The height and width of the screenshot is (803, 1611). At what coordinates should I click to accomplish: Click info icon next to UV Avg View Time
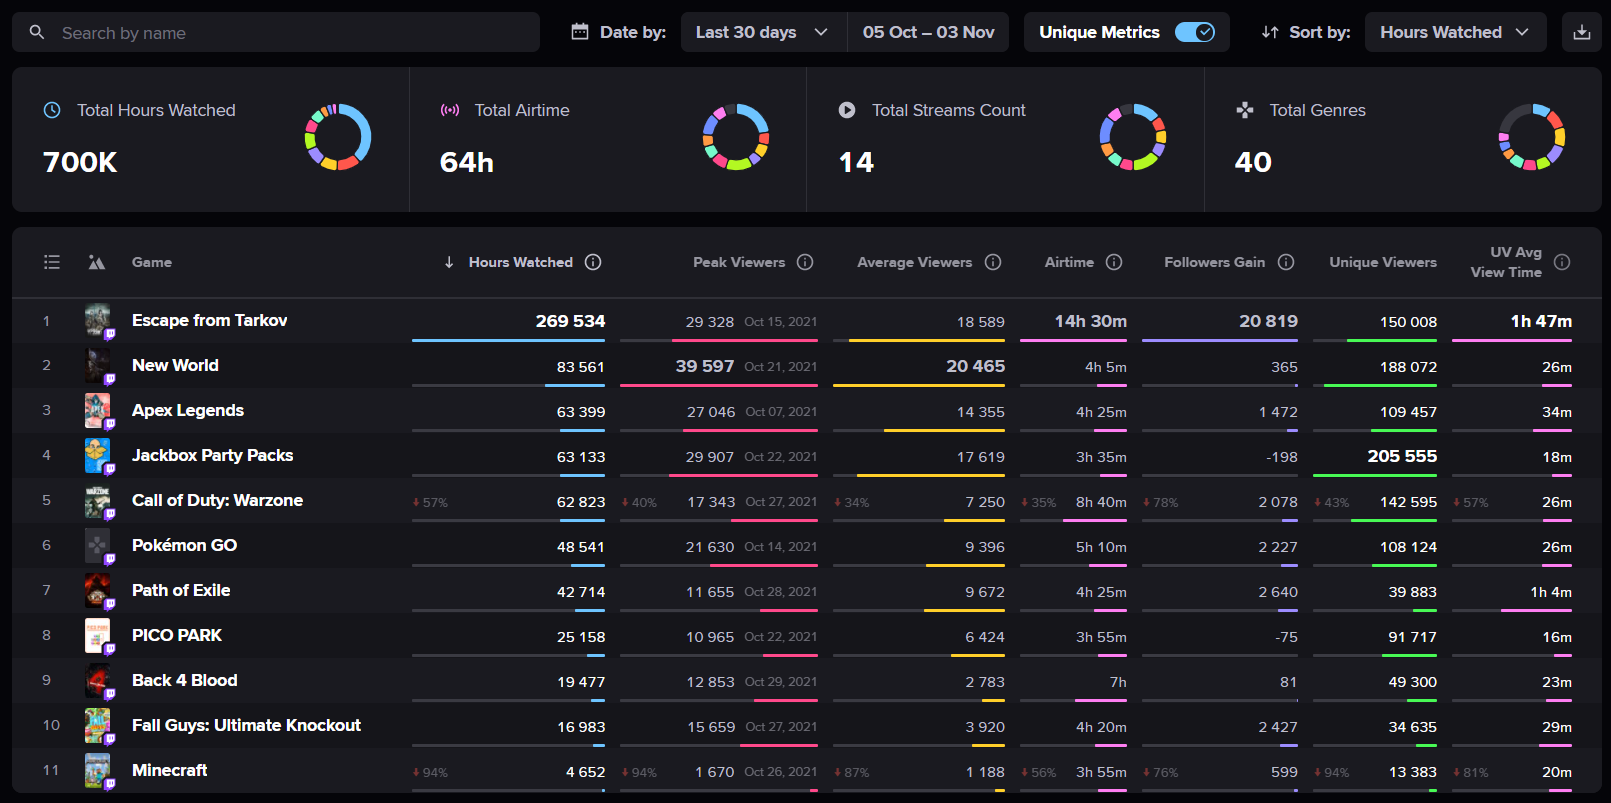click(1562, 262)
